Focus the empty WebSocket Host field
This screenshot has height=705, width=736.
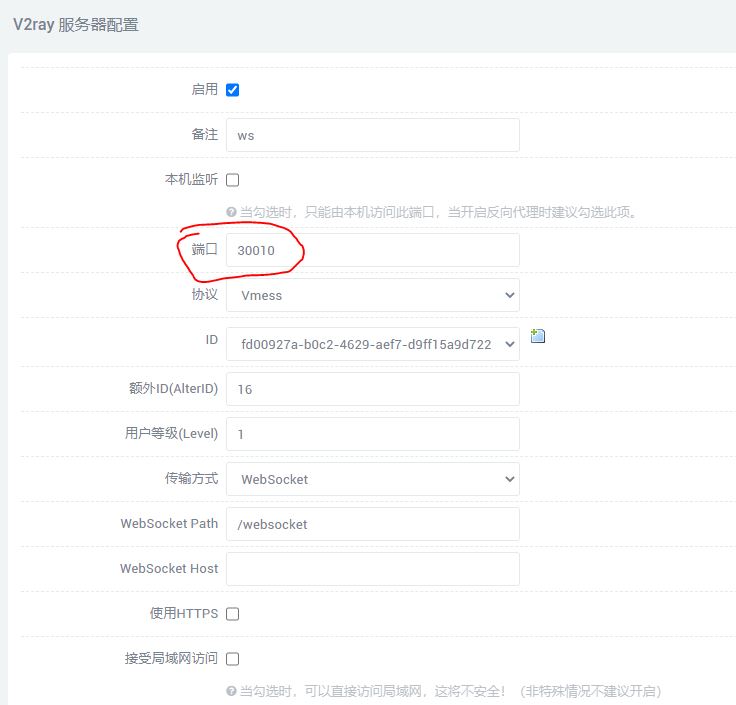(373, 569)
